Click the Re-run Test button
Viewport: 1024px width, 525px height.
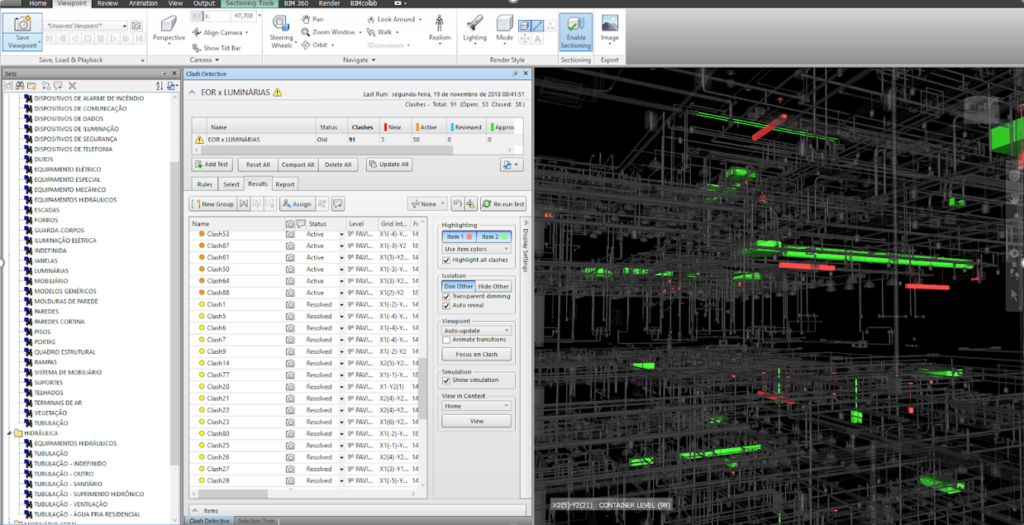[505, 204]
